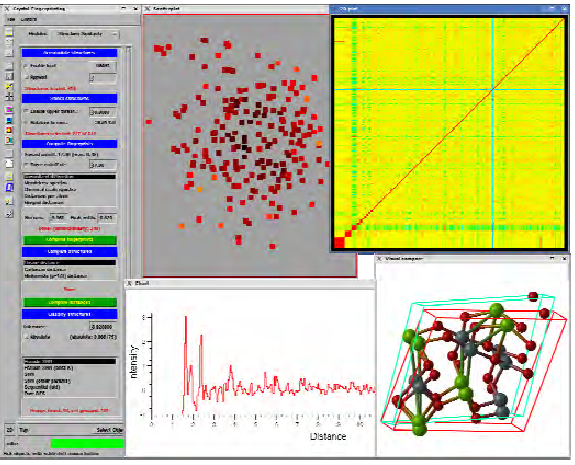Click the tolerance field showing 0.020000
The height and width of the screenshot is (465, 575).
click(103, 326)
